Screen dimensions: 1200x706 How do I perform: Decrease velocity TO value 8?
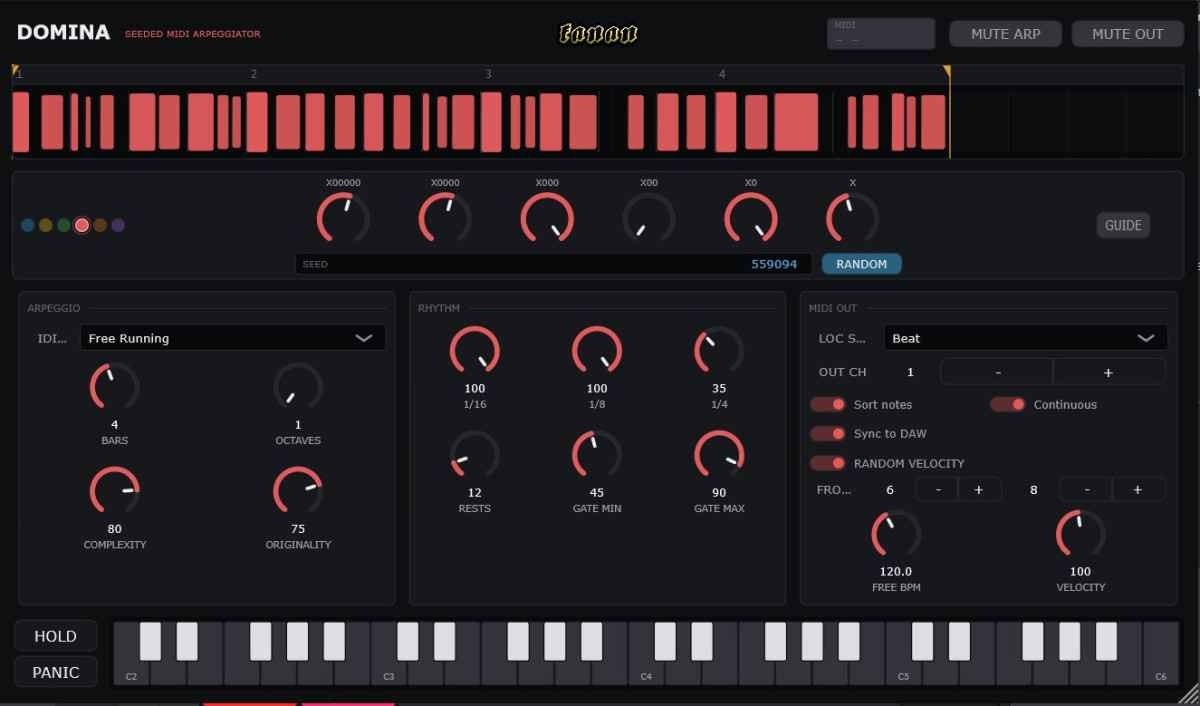[1085, 490]
